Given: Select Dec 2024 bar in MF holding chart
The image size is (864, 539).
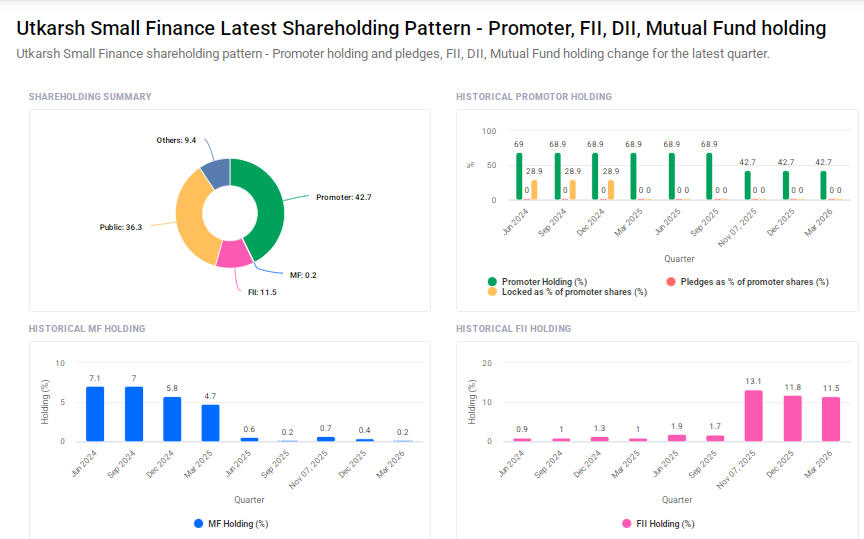Looking at the screenshot, I should coord(172,419).
